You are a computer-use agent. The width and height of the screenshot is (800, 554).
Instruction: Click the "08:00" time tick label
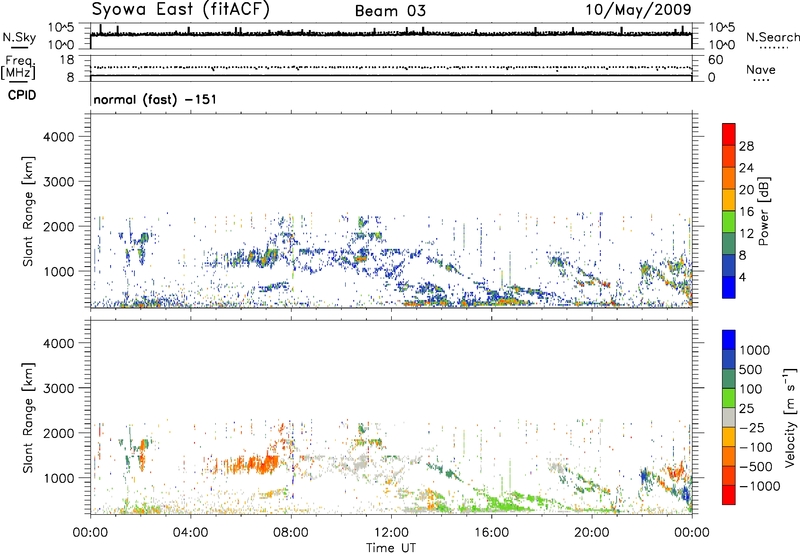click(x=291, y=533)
